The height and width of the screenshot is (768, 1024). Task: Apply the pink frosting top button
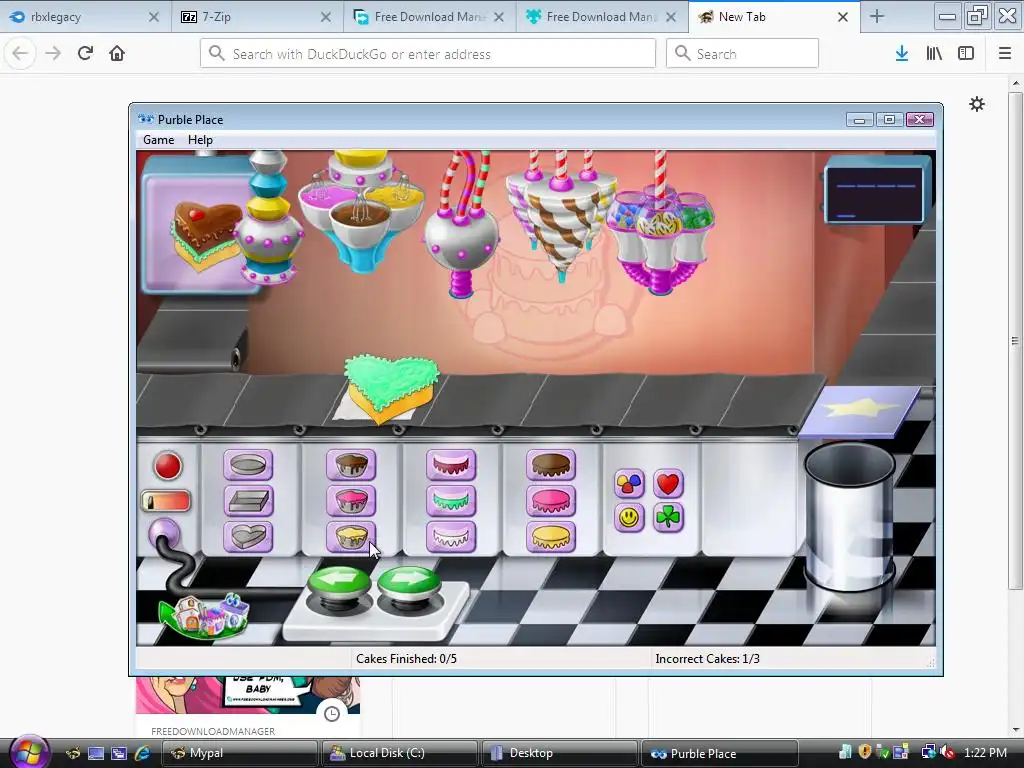551,502
